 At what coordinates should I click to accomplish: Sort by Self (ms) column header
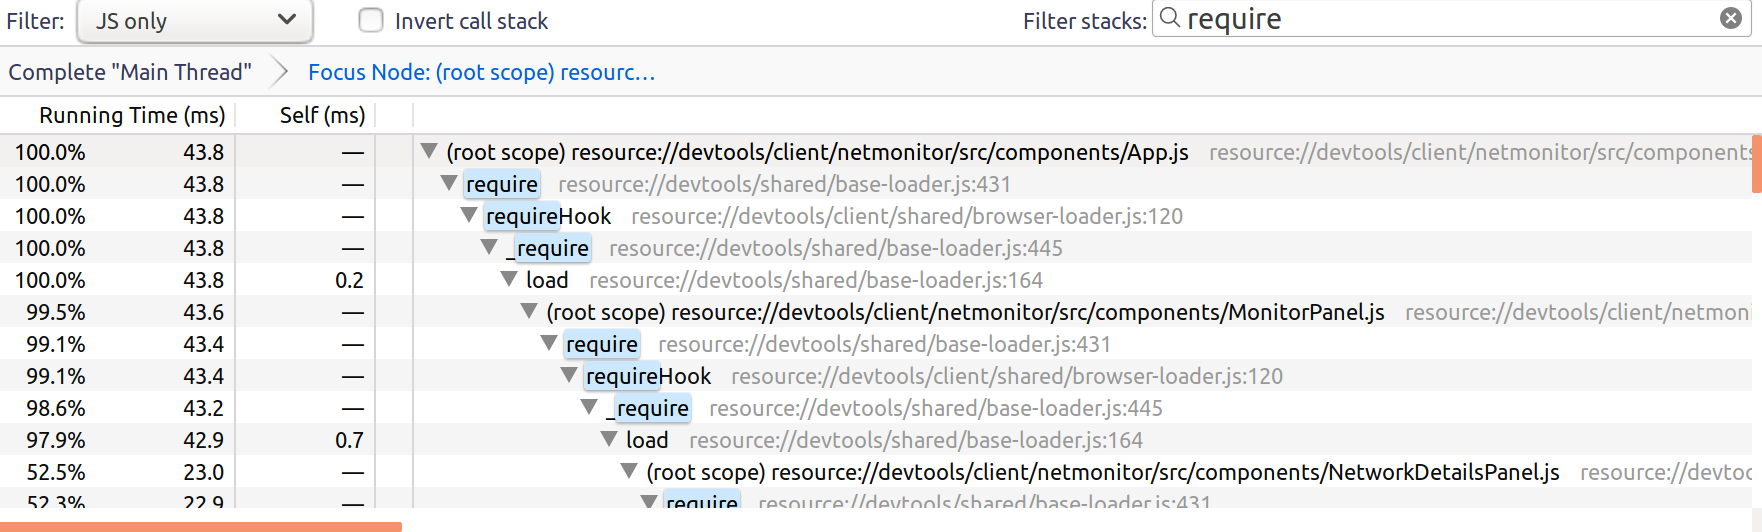coord(322,116)
